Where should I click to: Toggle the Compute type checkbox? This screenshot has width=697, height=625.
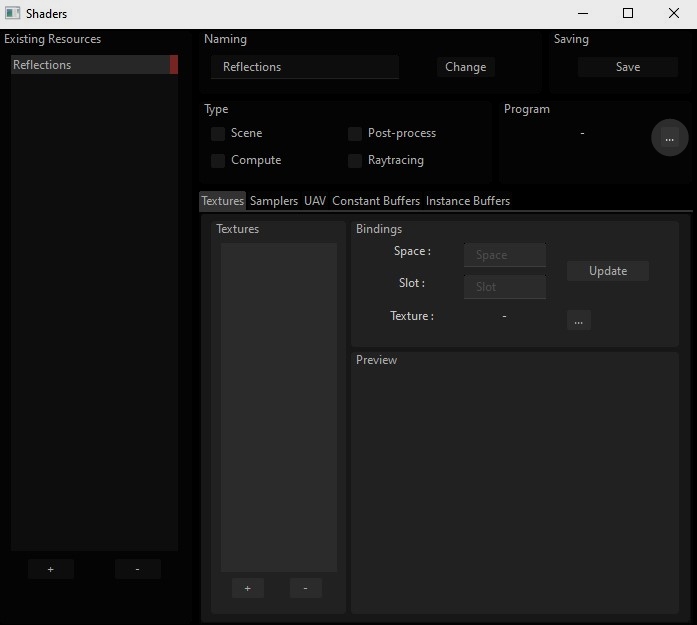point(218,160)
